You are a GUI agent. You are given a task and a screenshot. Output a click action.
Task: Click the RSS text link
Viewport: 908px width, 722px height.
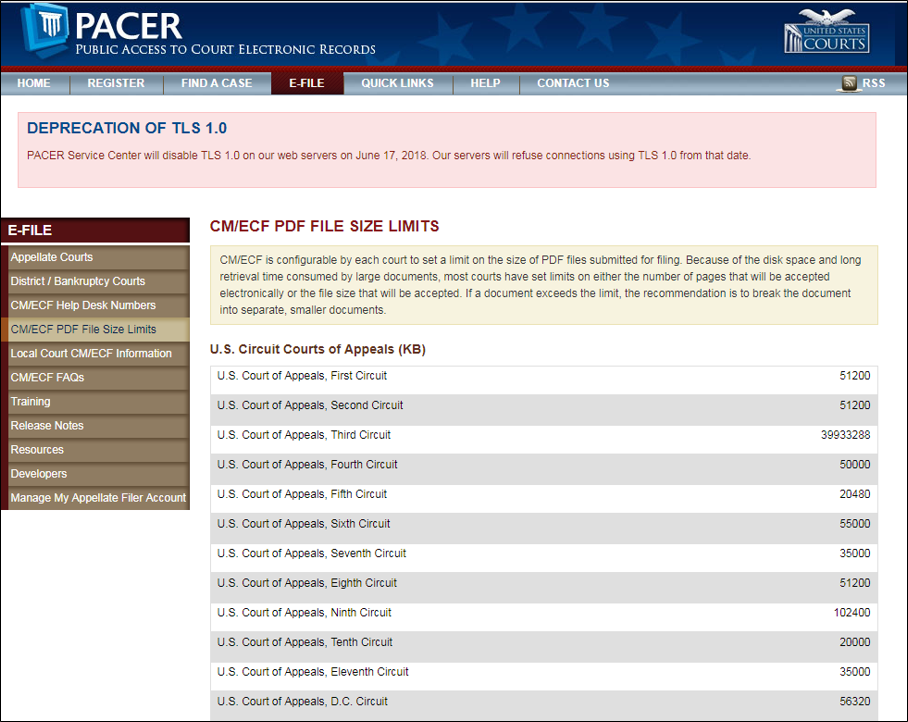(x=873, y=83)
